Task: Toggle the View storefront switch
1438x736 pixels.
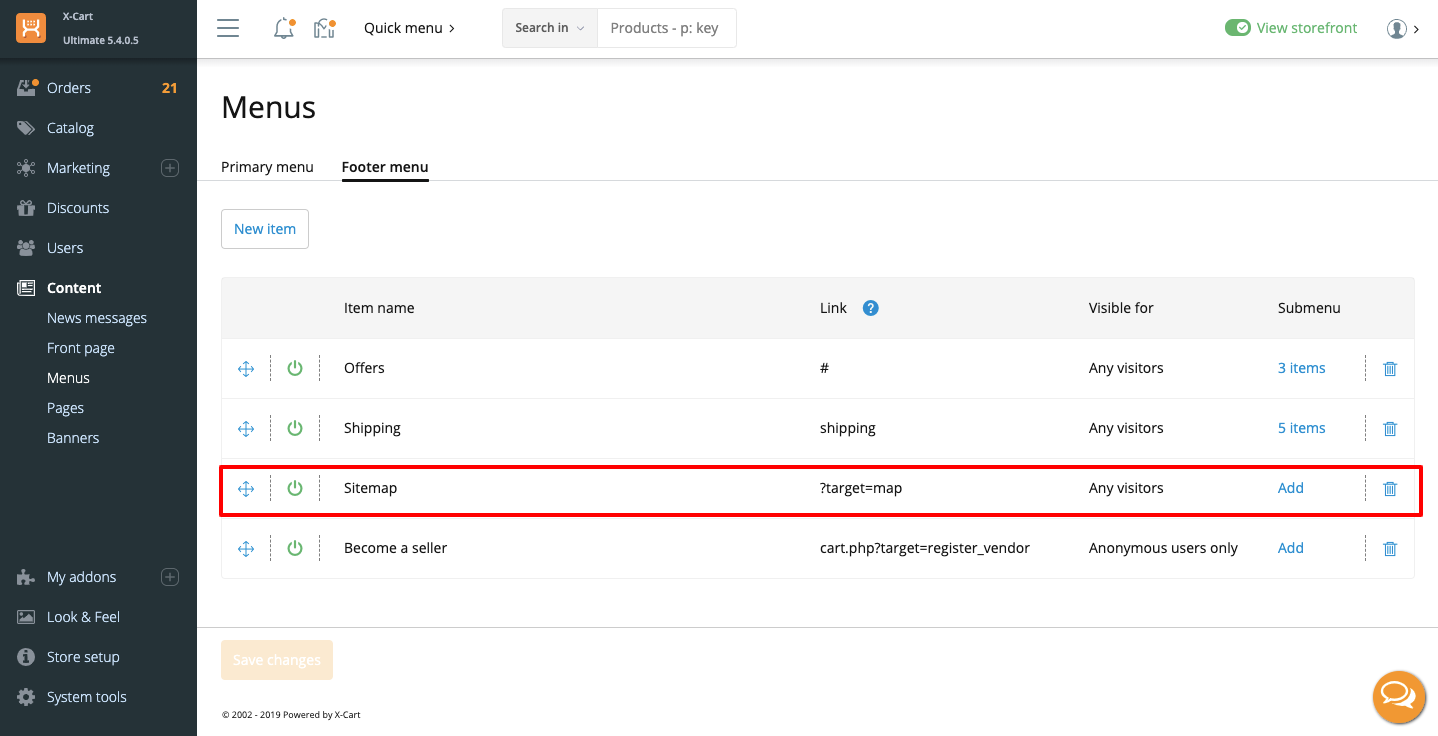Action: pyautogui.click(x=1237, y=28)
